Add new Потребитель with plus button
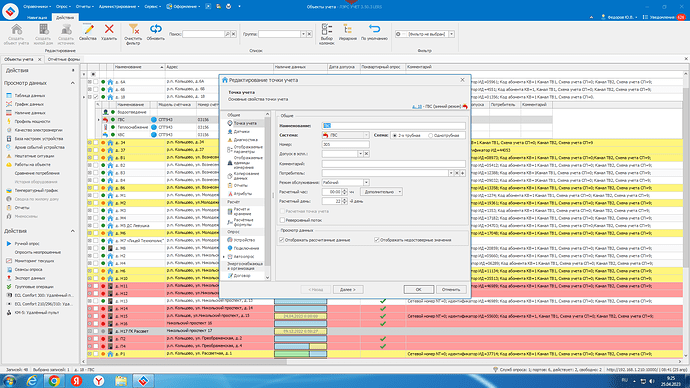690x388 pixels. [462, 173]
